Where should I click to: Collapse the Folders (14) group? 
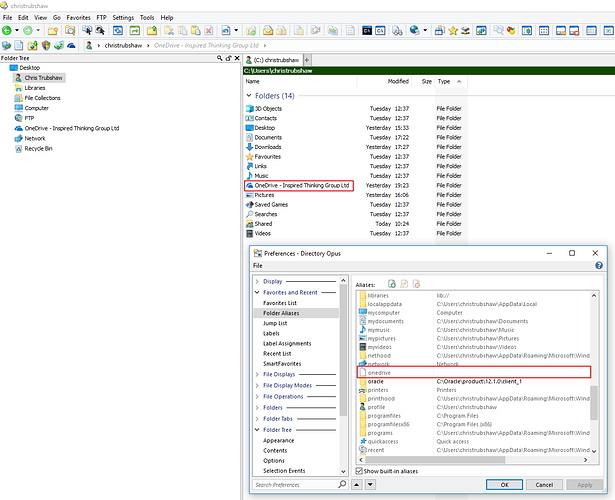pyautogui.click(x=249, y=96)
